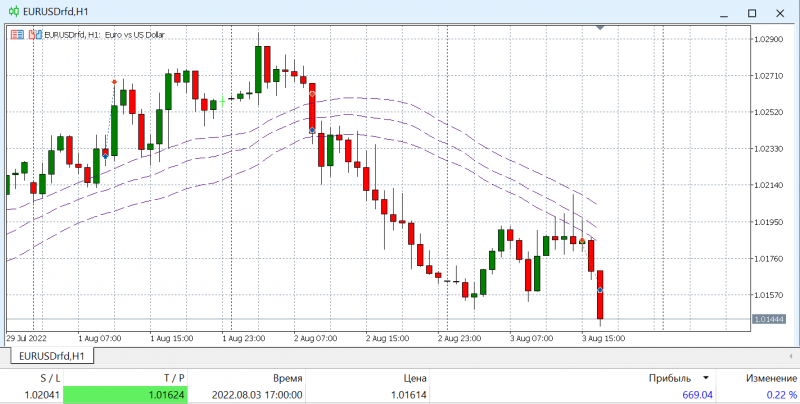Click orange entry marker near 3 Aug 15:00
This screenshot has height=404, width=800.
[582, 240]
